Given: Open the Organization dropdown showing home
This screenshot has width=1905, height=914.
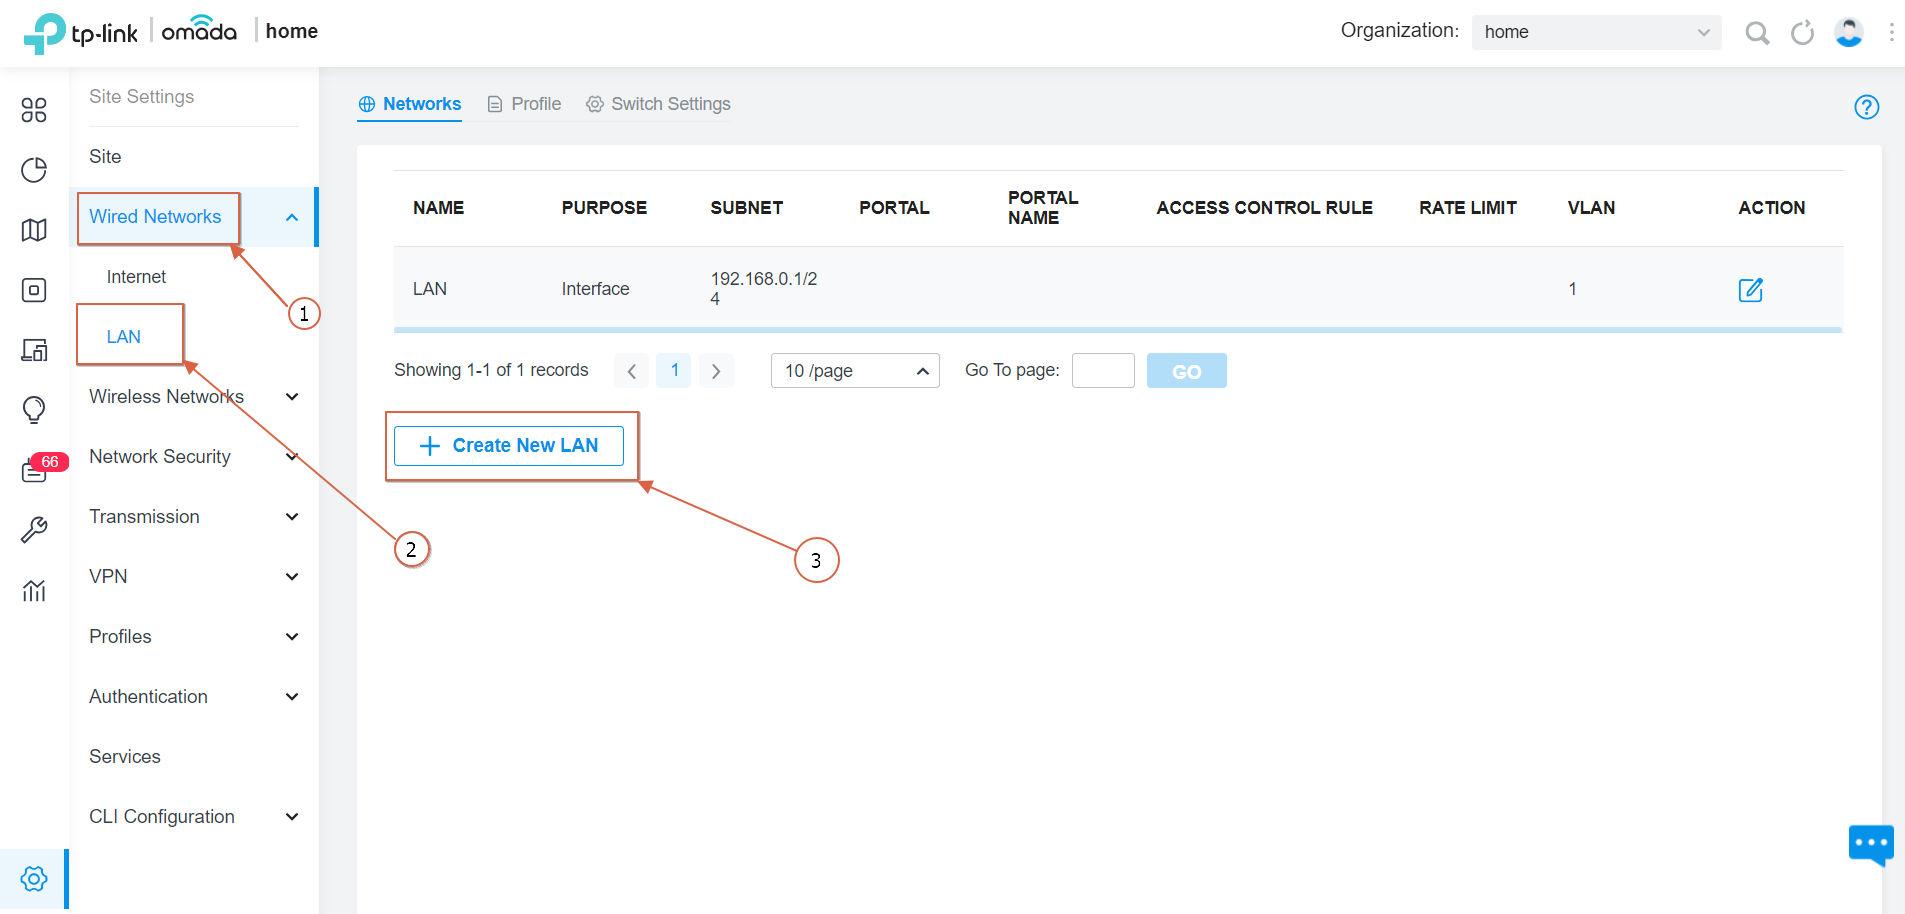Looking at the screenshot, I should tap(1596, 32).
